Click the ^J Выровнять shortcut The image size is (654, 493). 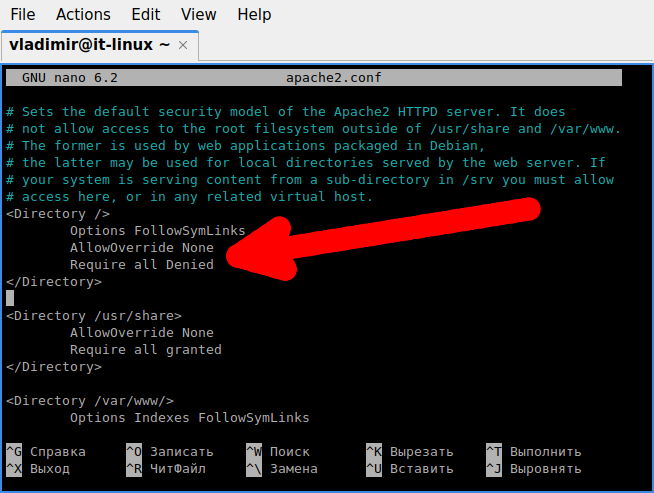pos(534,469)
